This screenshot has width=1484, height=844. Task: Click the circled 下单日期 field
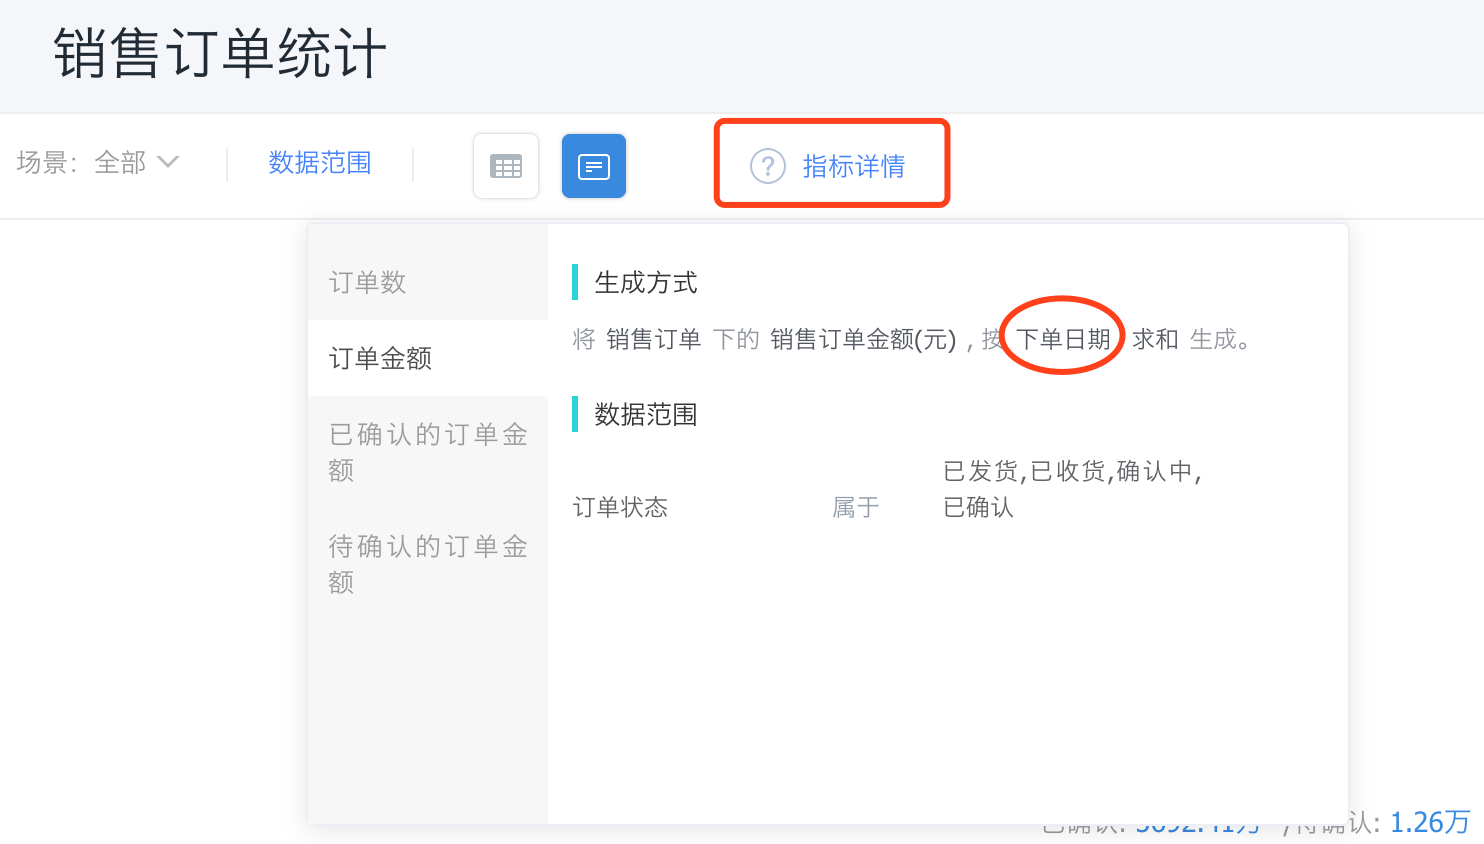(x=1064, y=339)
